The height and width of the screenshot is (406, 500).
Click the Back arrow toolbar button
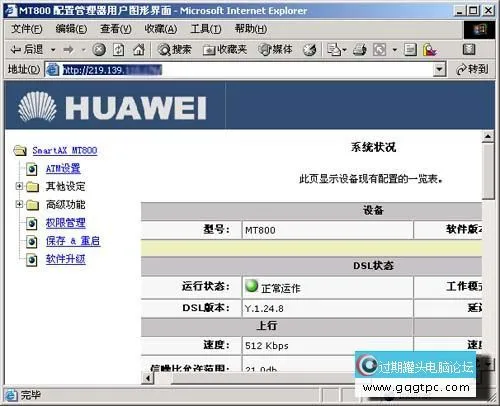(x=27, y=50)
